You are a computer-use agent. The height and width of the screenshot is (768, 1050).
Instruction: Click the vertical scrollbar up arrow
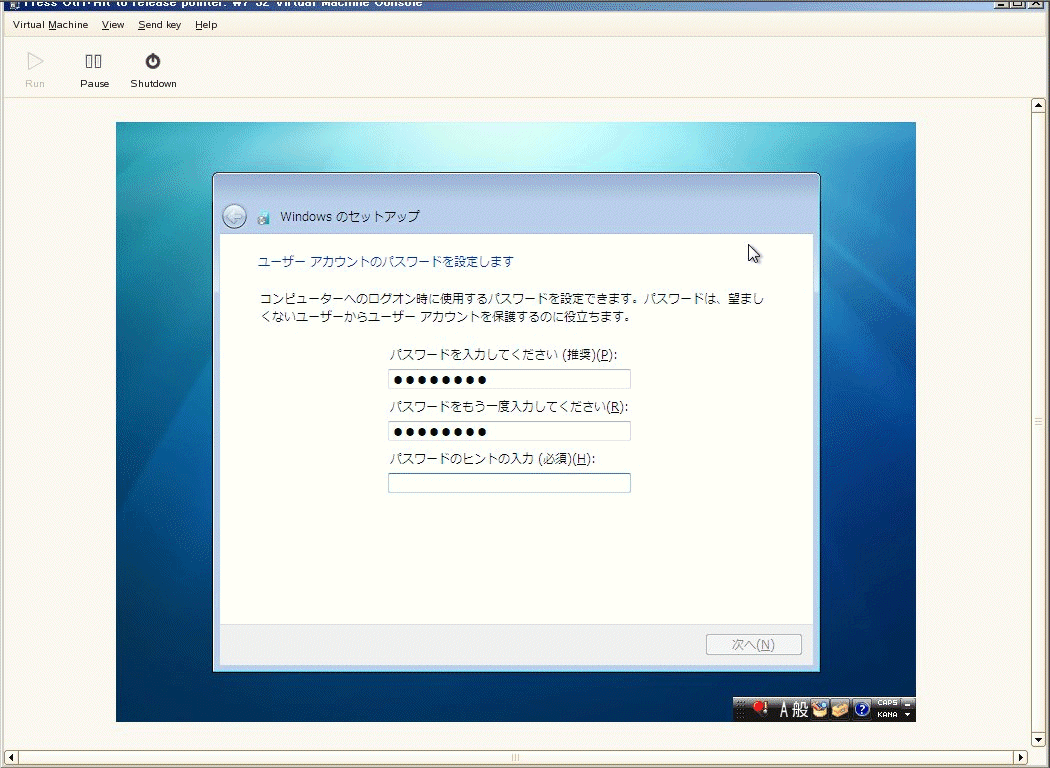point(1038,105)
